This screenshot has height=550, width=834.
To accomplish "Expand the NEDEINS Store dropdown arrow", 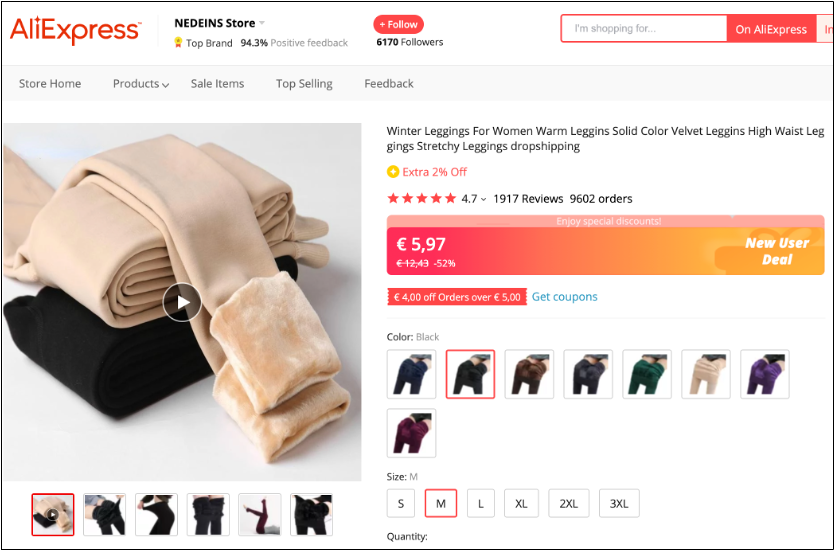I will (x=262, y=23).
